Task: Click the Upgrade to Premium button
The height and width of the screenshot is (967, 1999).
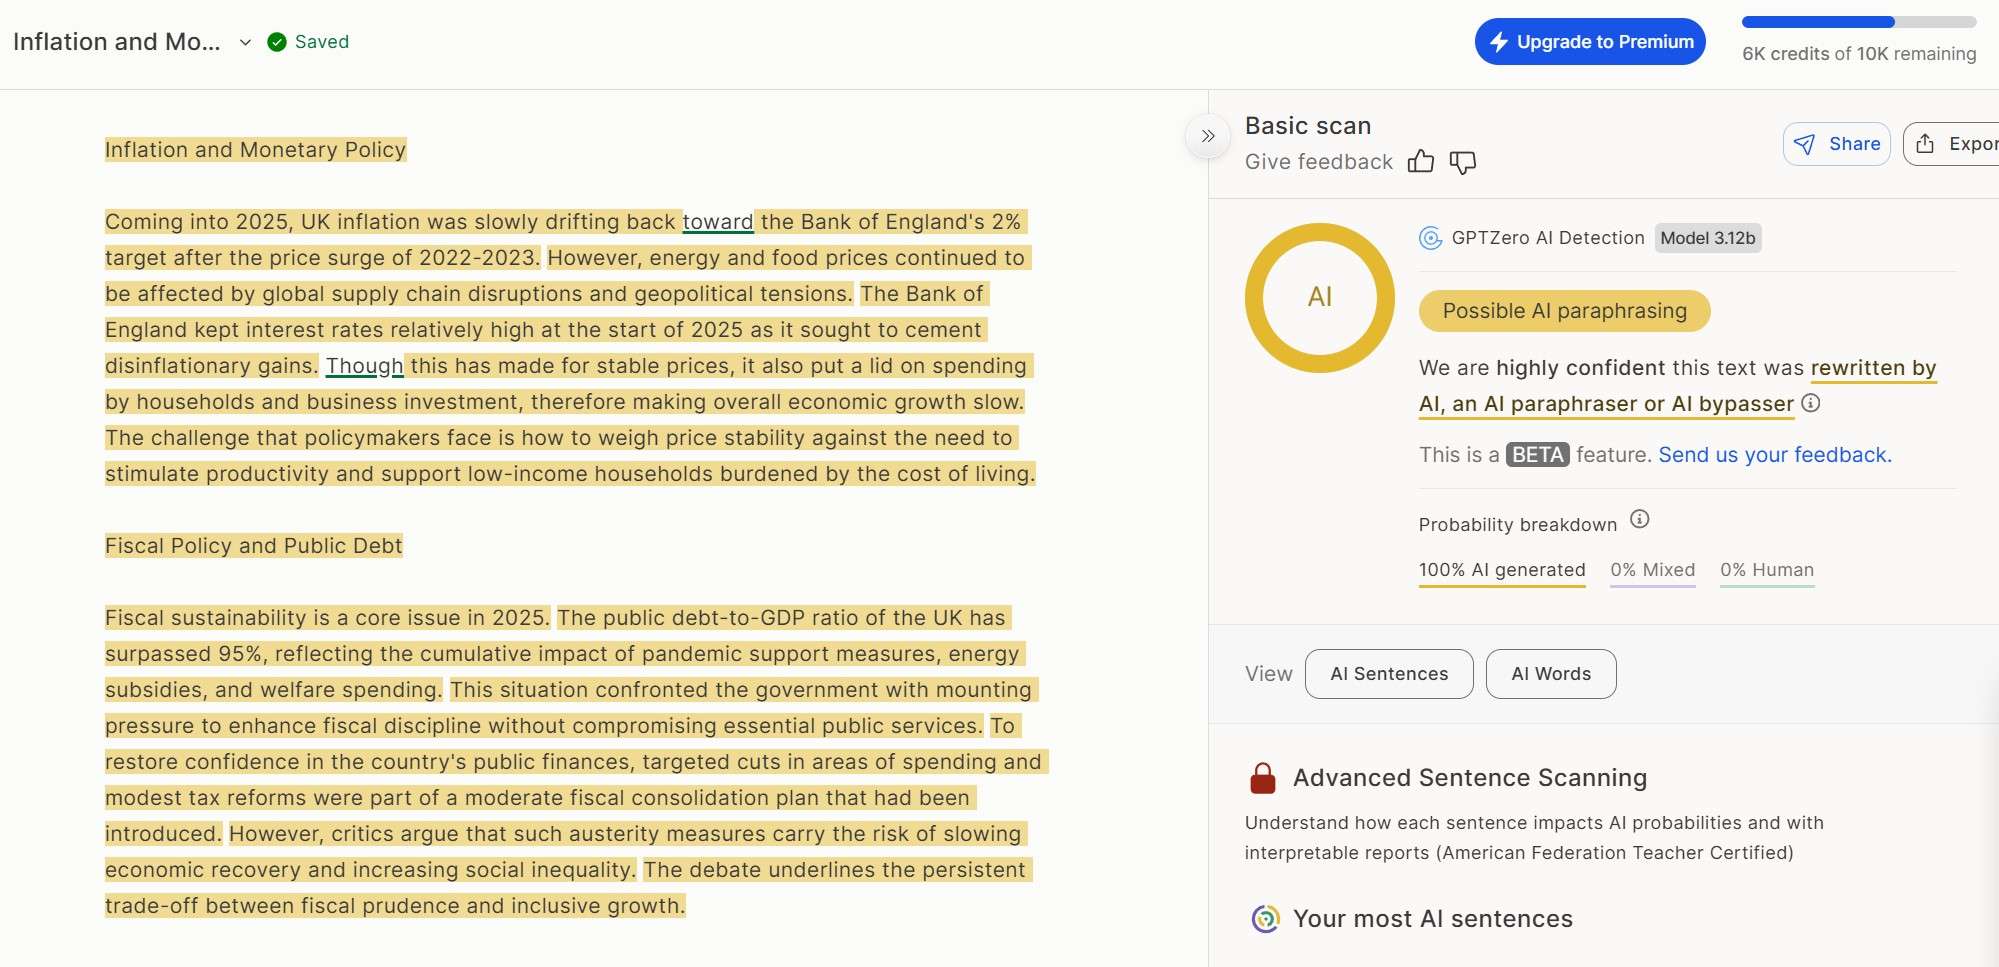Action: tap(1589, 42)
